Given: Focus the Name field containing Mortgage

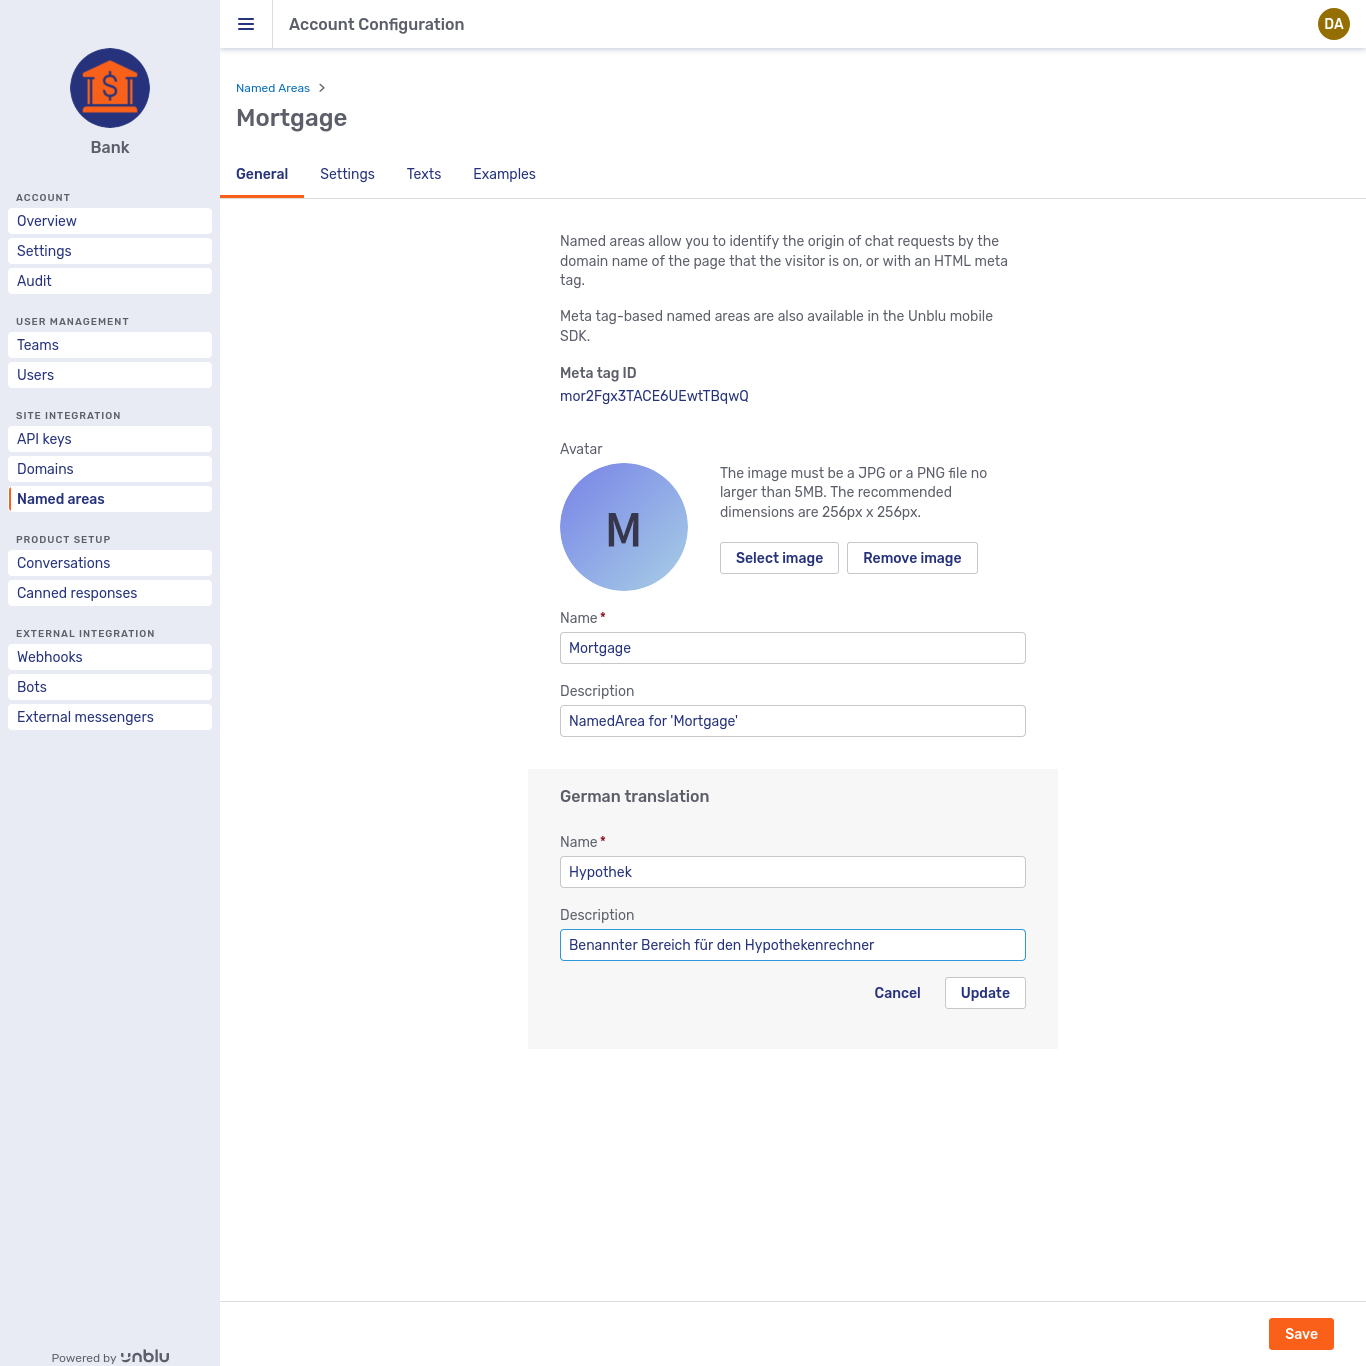Looking at the screenshot, I should [x=792, y=648].
